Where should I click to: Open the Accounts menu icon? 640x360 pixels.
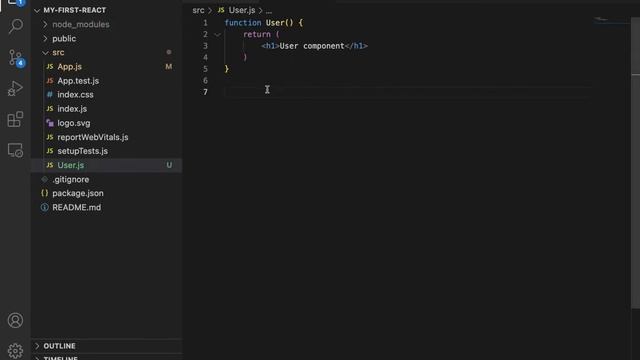click(x=15, y=320)
